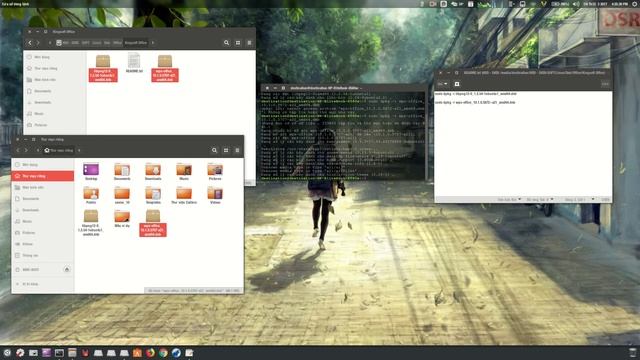Open search in the Kingsoft Office file window
640x360 pixels.
click(x=226, y=42)
